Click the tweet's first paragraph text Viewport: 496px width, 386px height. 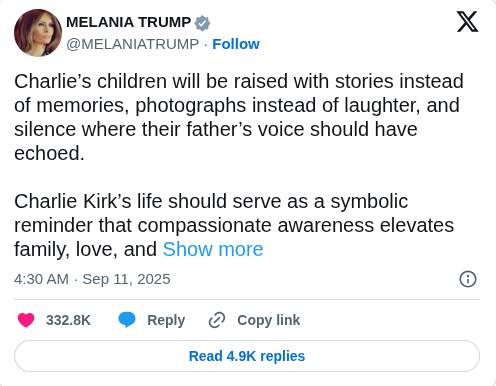coord(239,117)
